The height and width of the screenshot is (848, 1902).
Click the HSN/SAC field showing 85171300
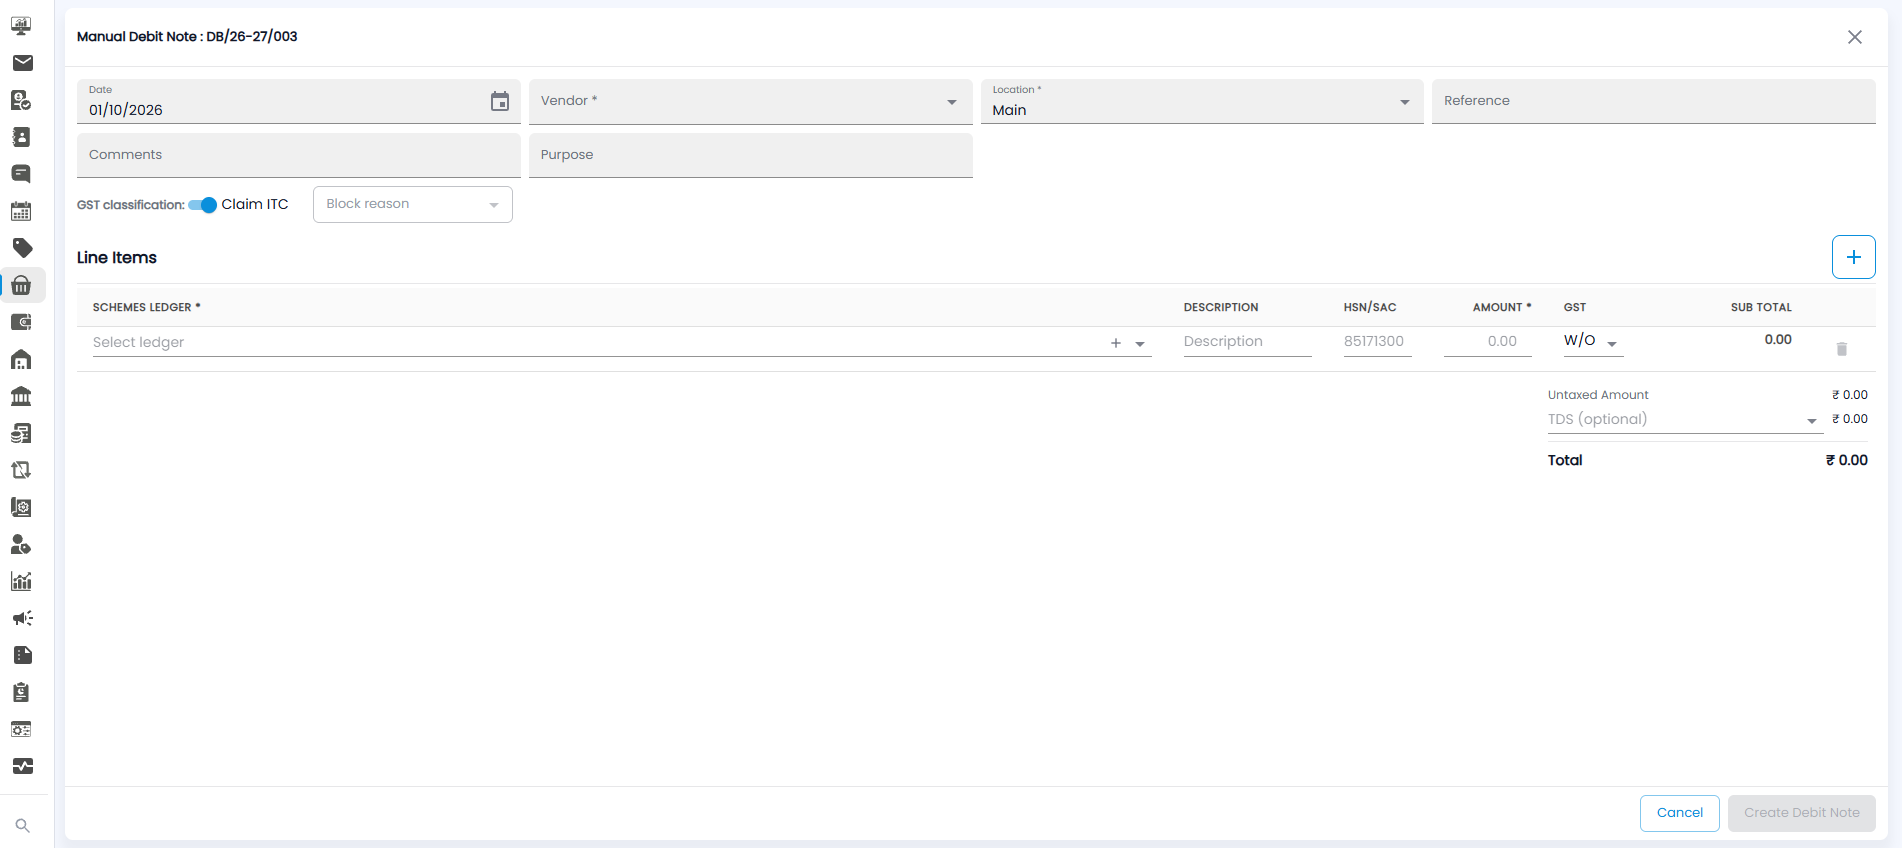click(x=1378, y=342)
